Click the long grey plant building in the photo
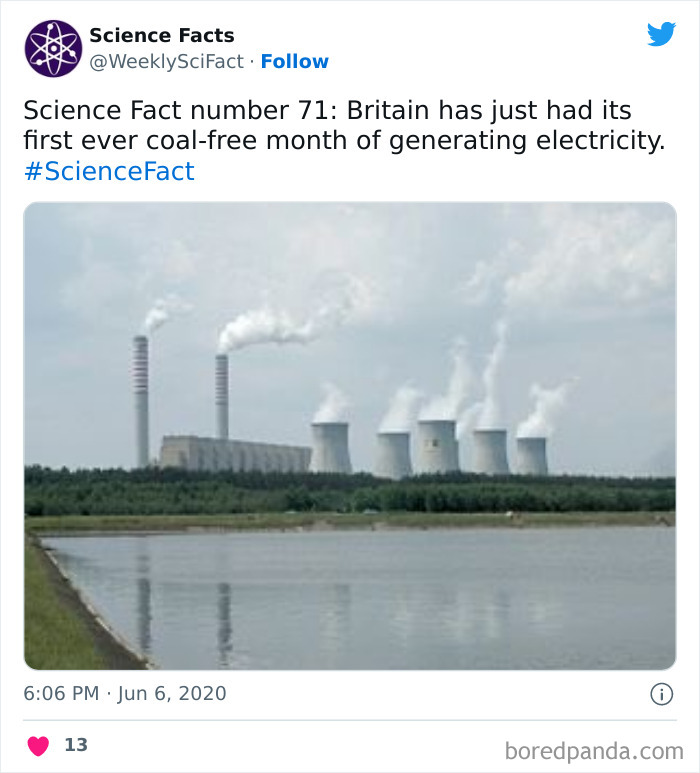 (235, 453)
